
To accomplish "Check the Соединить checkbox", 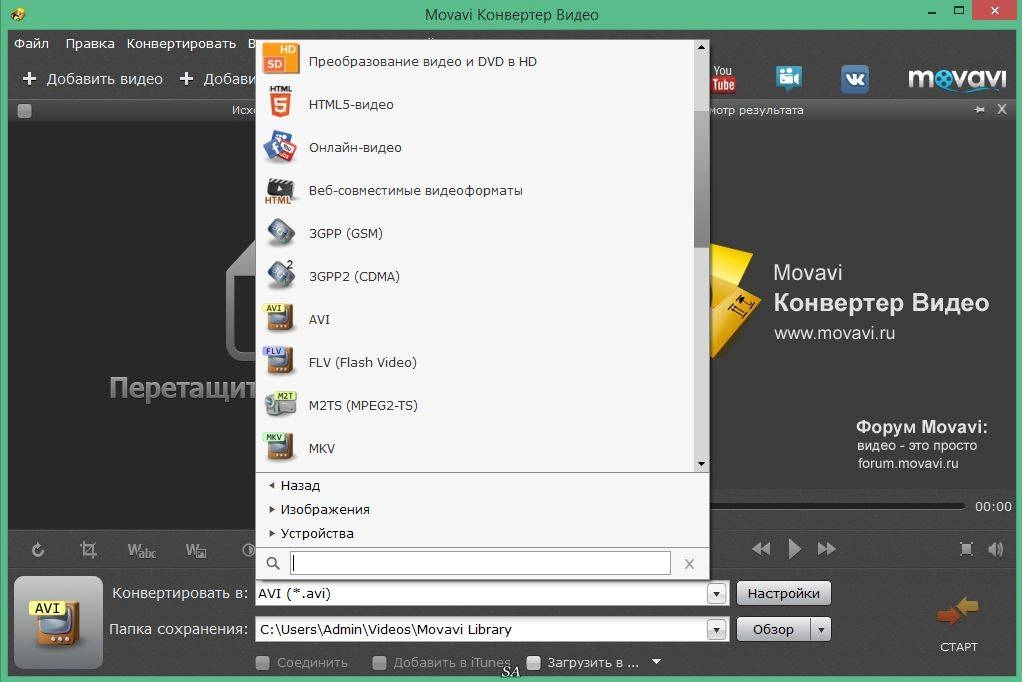I will pos(263,663).
